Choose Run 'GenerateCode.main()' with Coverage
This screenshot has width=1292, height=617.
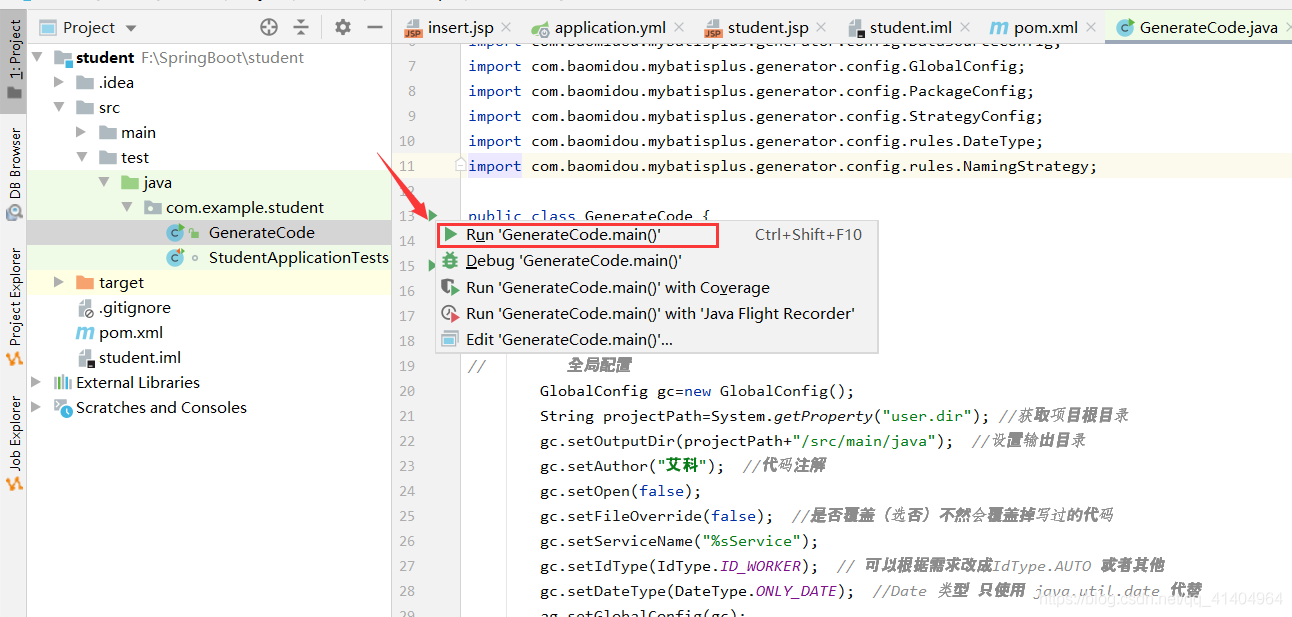click(x=617, y=287)
